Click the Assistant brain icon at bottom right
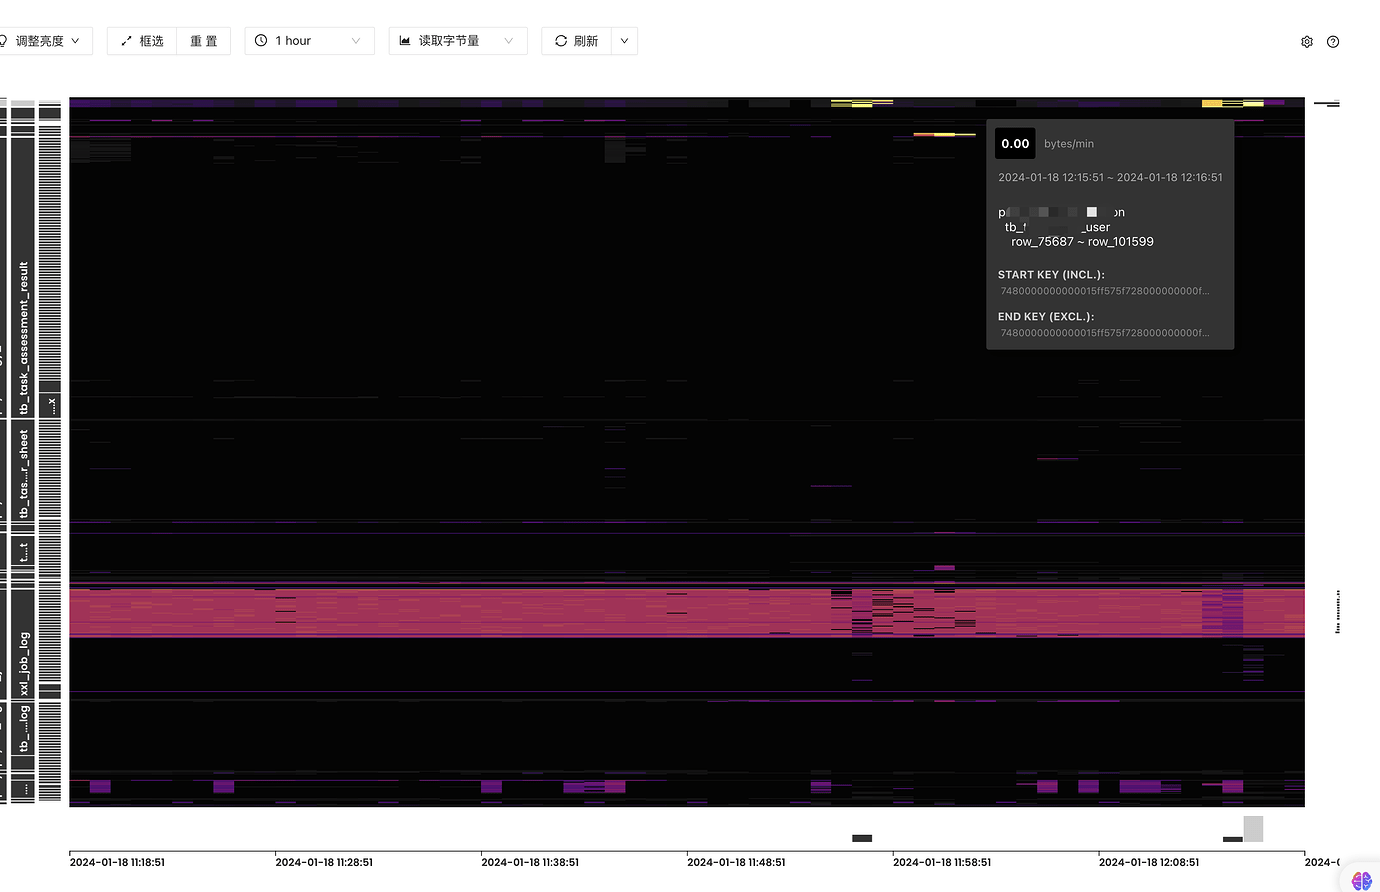This screenshot has width=1380, height=892. coord(1361,880)
